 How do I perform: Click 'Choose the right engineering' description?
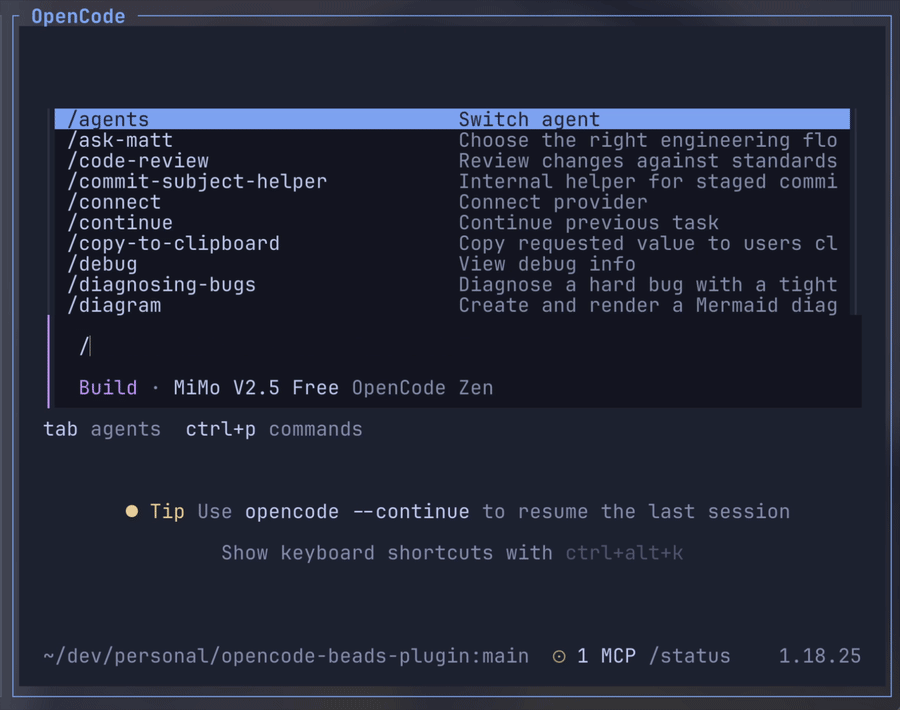[x=647, y=140]
